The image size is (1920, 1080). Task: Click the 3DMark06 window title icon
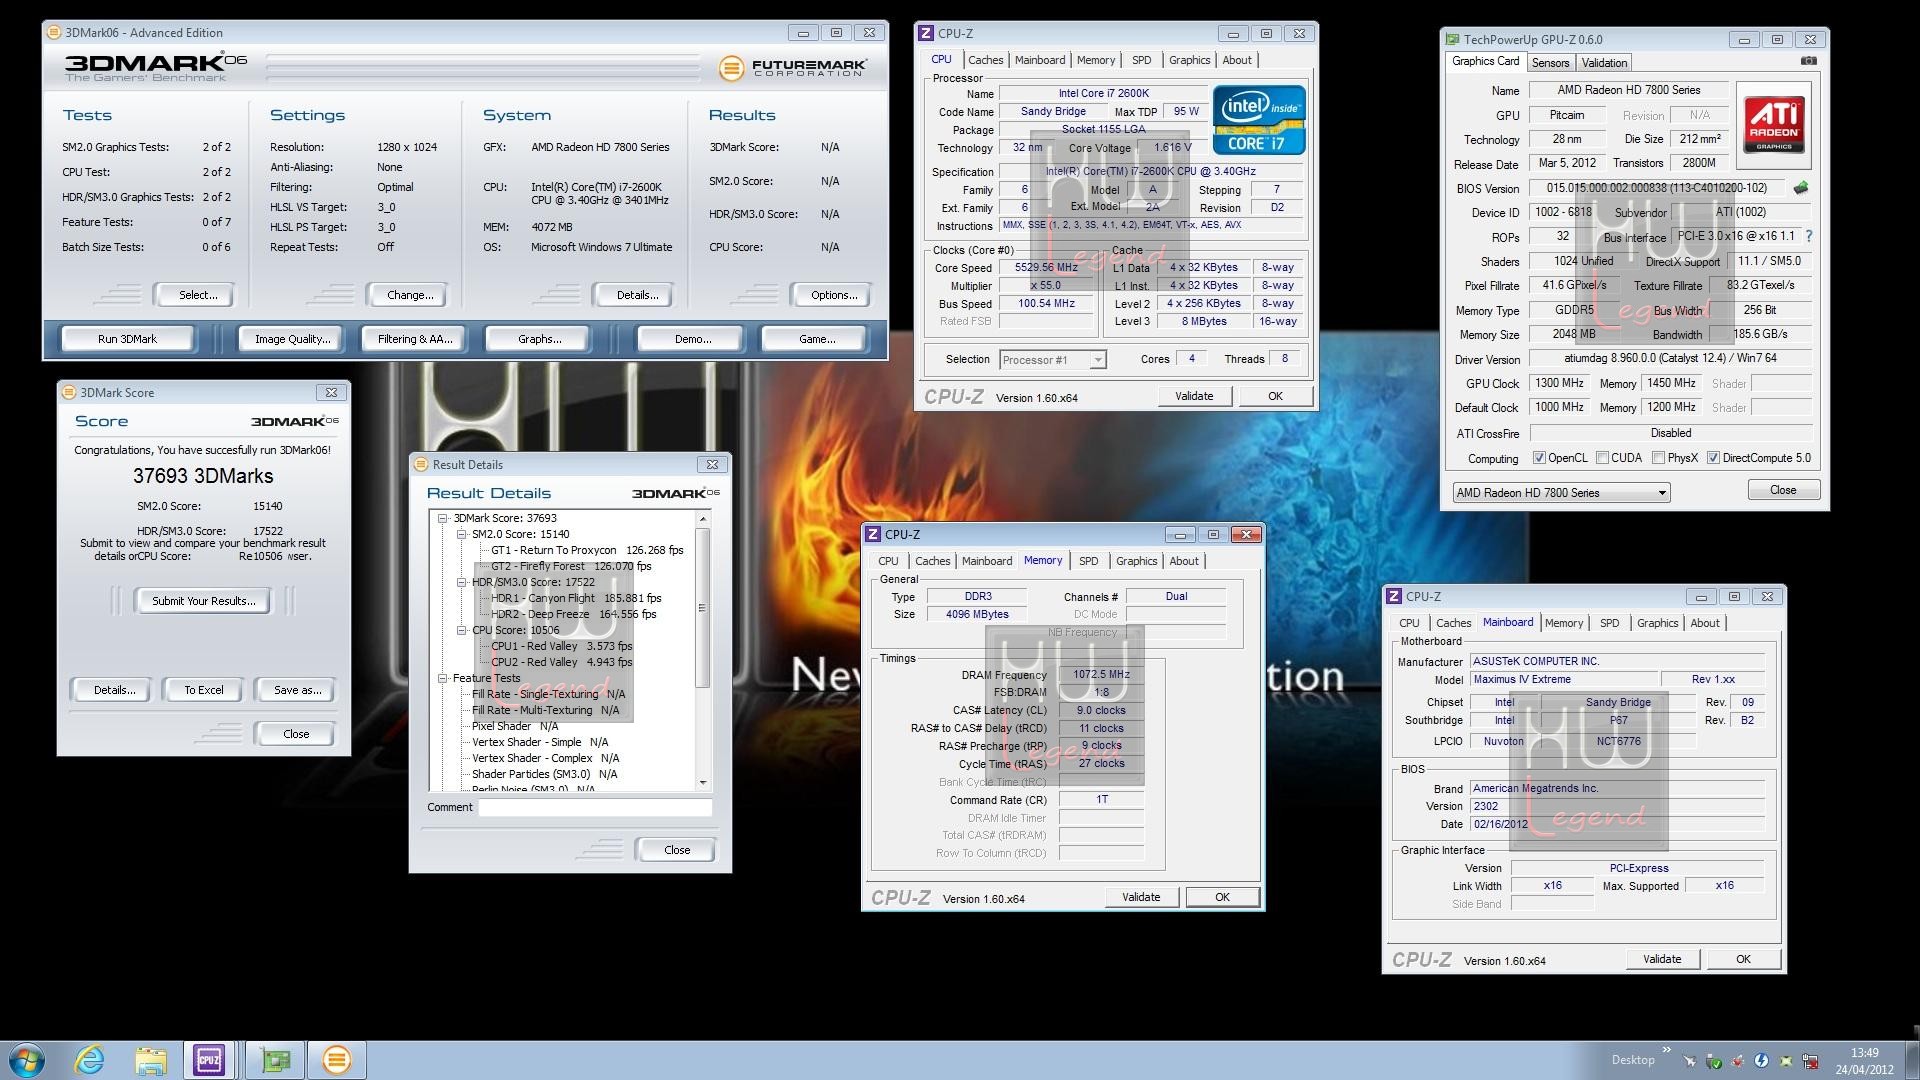[56, 33]
